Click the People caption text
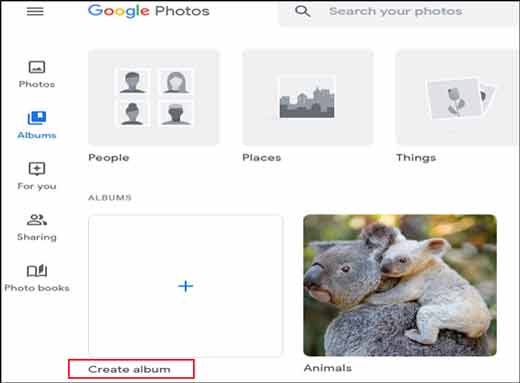The image size is (520, 383). 109,158
